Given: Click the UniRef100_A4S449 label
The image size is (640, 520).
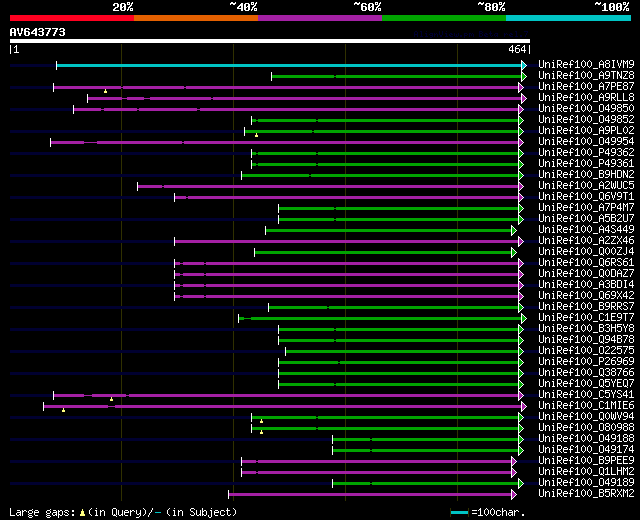Looking at the screenshot, I should tap(586, 229).
